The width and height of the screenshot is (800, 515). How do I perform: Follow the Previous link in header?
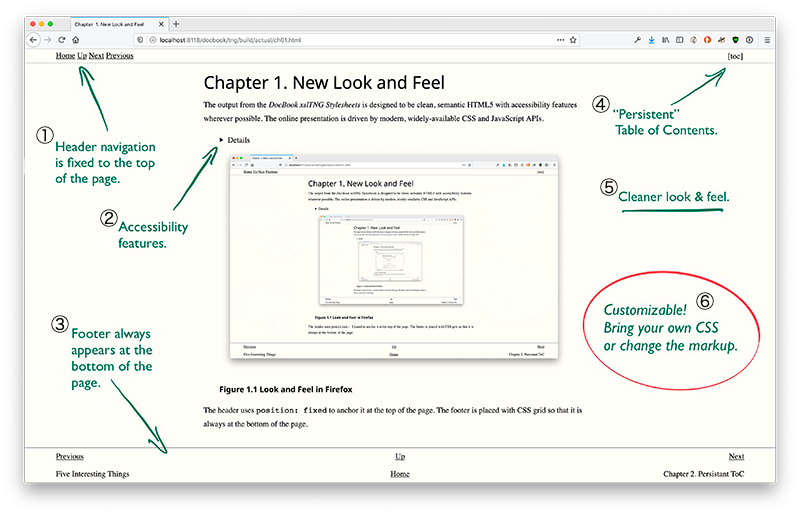point(120,56)
